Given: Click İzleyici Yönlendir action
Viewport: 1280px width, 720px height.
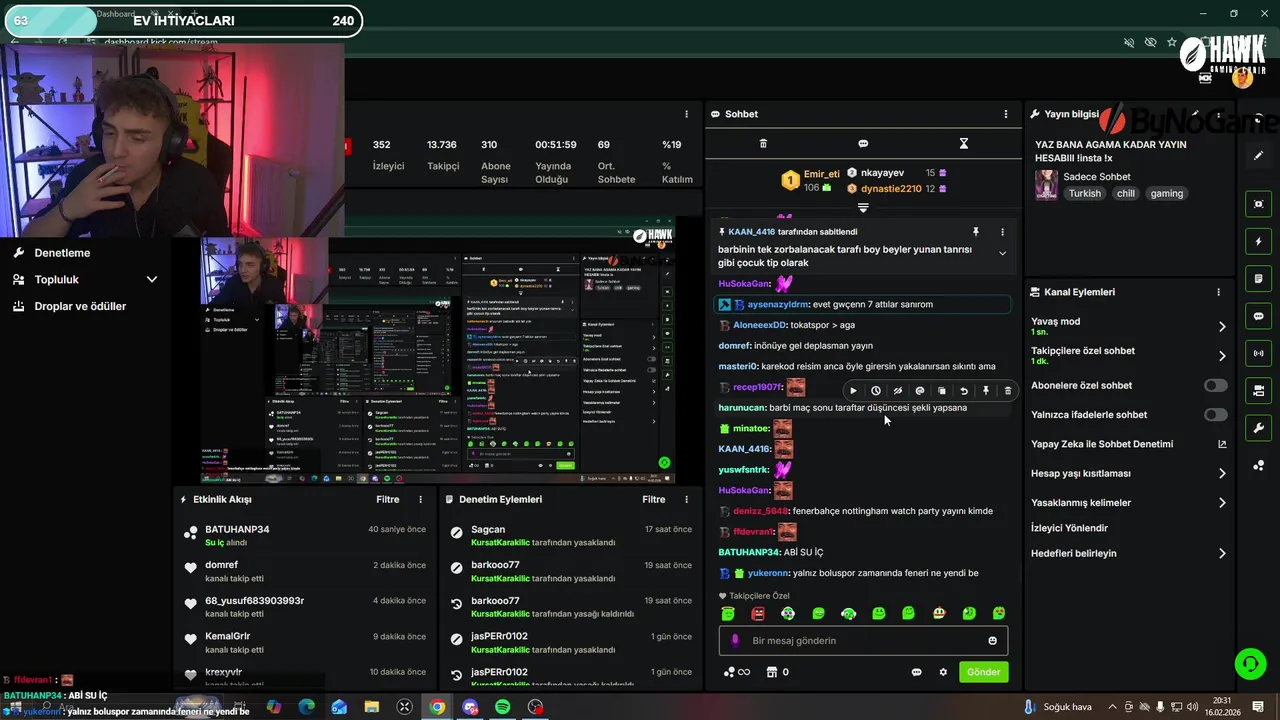Looking at the screenshot, I should click(x=1069, y=528).
